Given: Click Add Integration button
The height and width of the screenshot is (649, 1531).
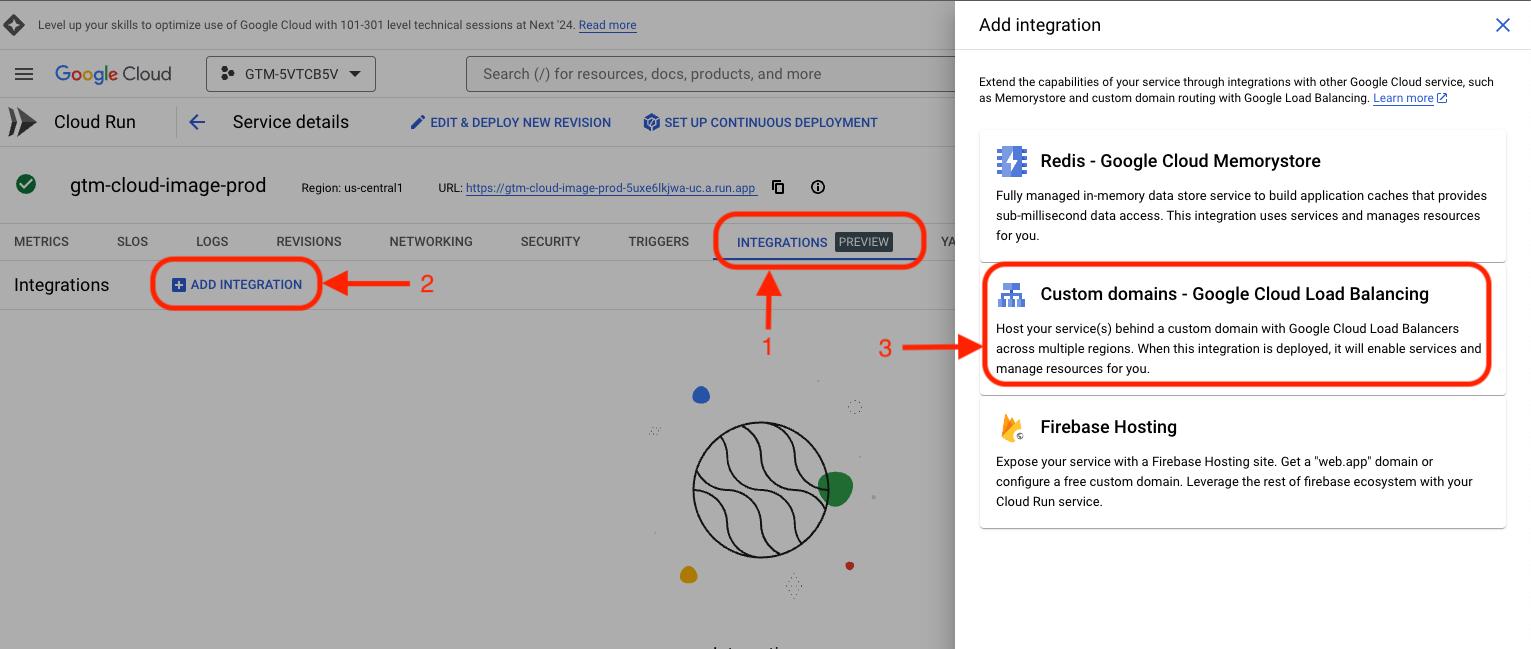Looking at the screenshot, I should [237, 285].
